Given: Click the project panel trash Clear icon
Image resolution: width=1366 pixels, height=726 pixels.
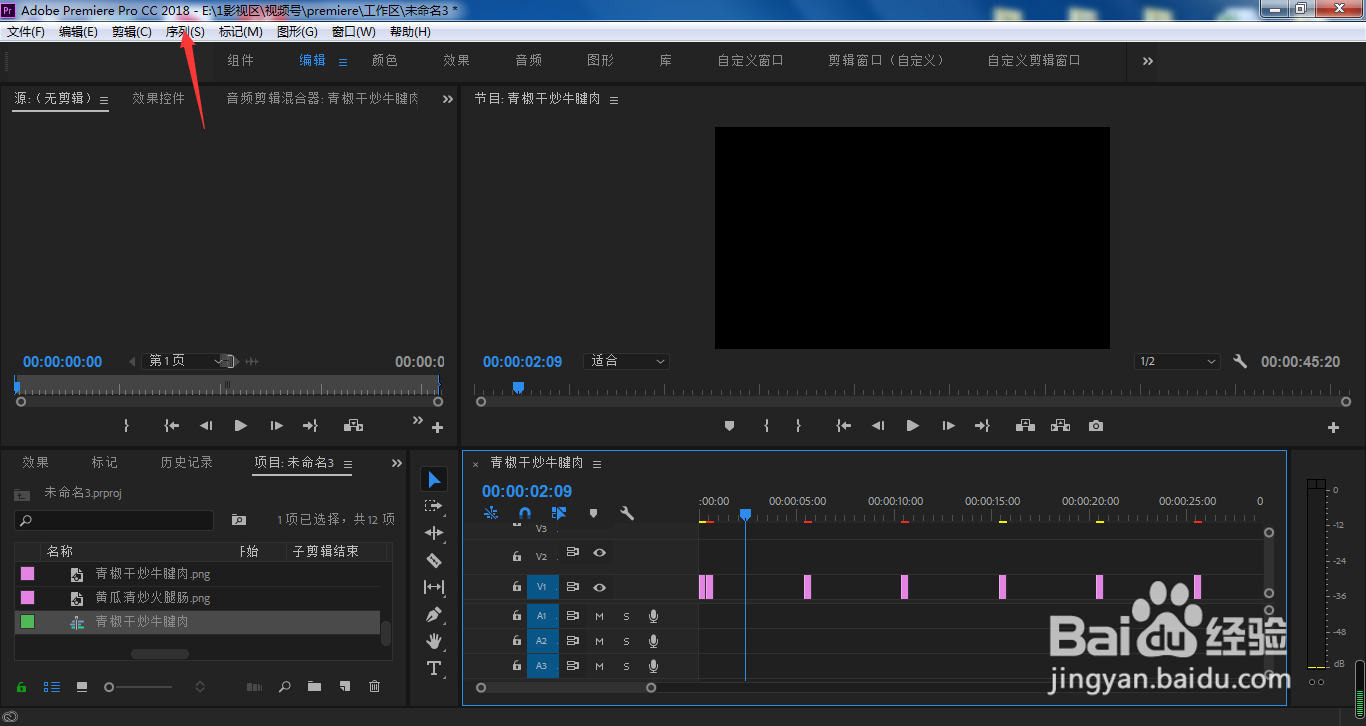Looking at the screenshot, I should point(375,687).
